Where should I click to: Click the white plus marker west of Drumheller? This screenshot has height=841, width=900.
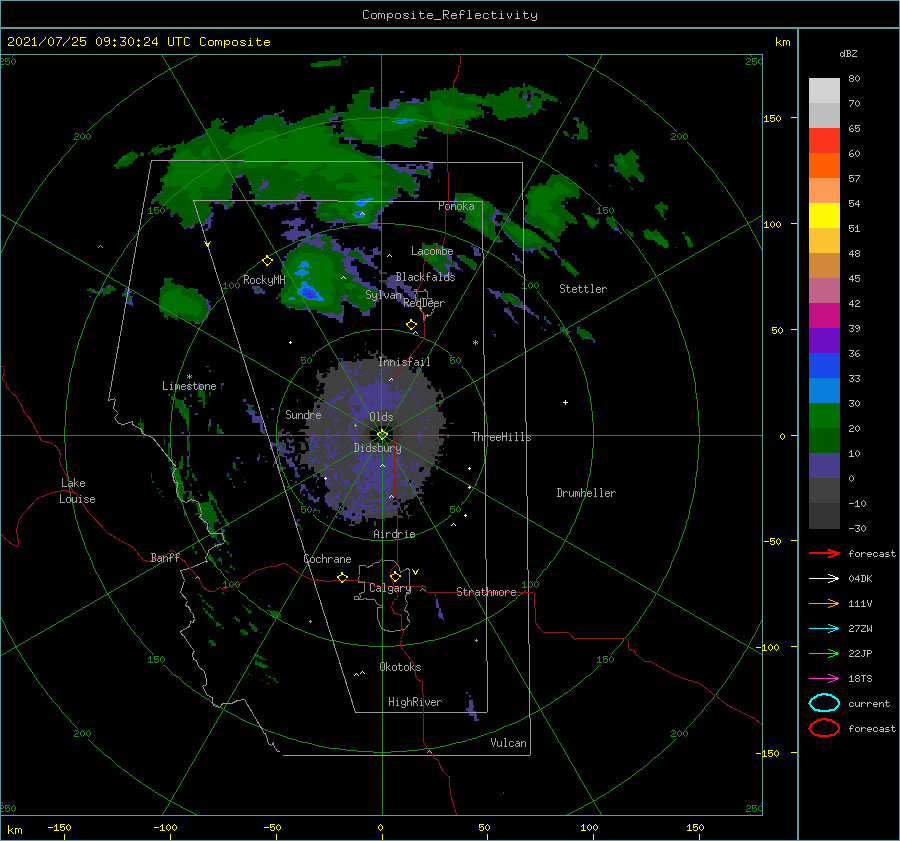tap(565, 402)
